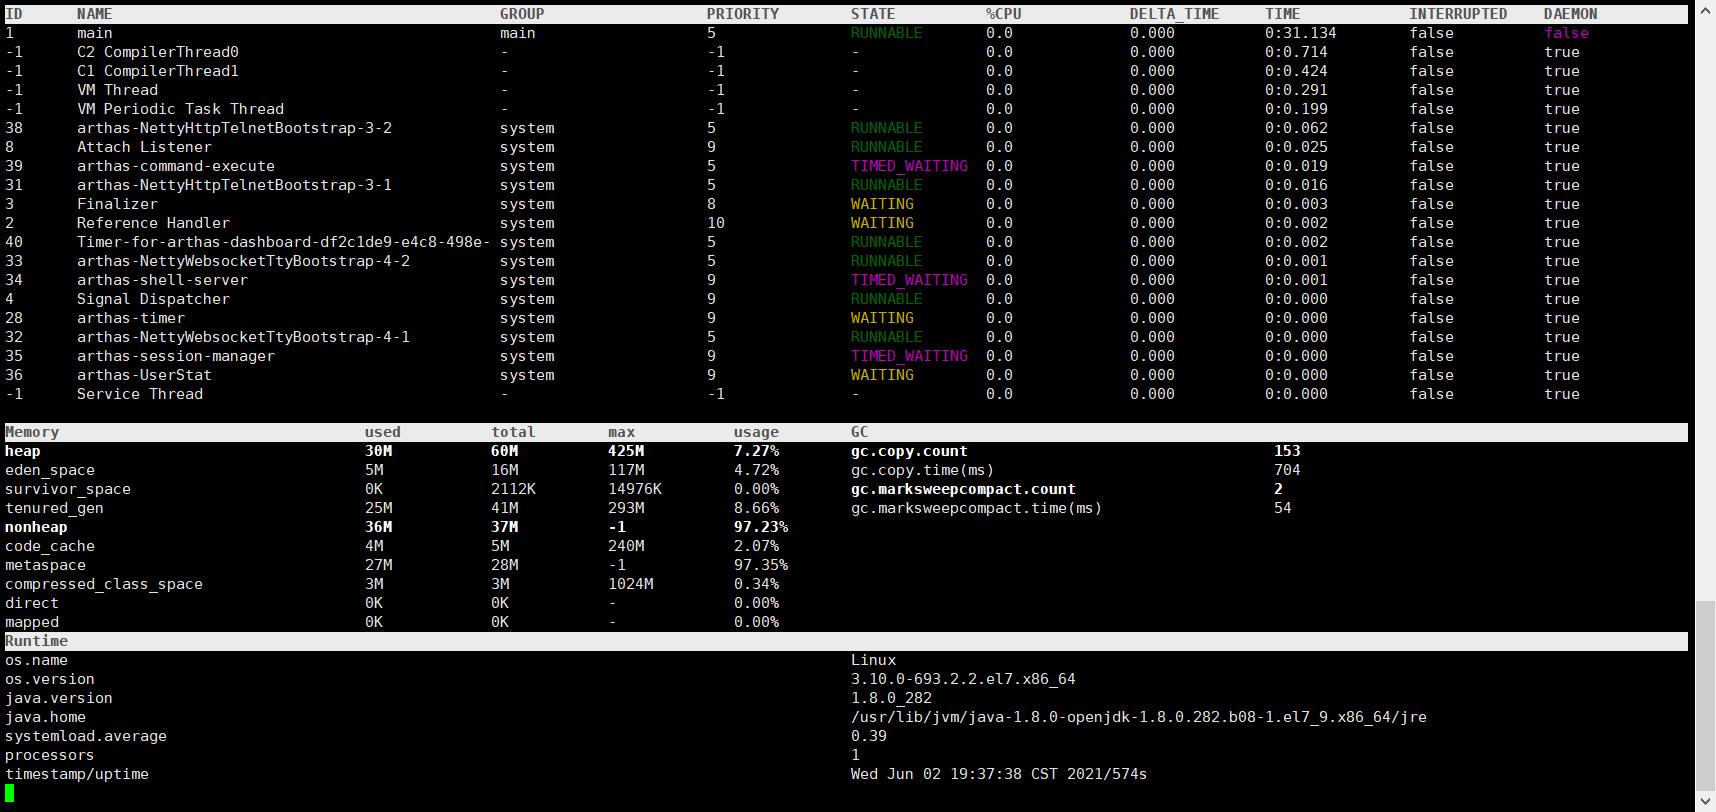Click the 'gc.copy.count' label
The width and height of the screenshot is (1716, 812).
point(909,451)
